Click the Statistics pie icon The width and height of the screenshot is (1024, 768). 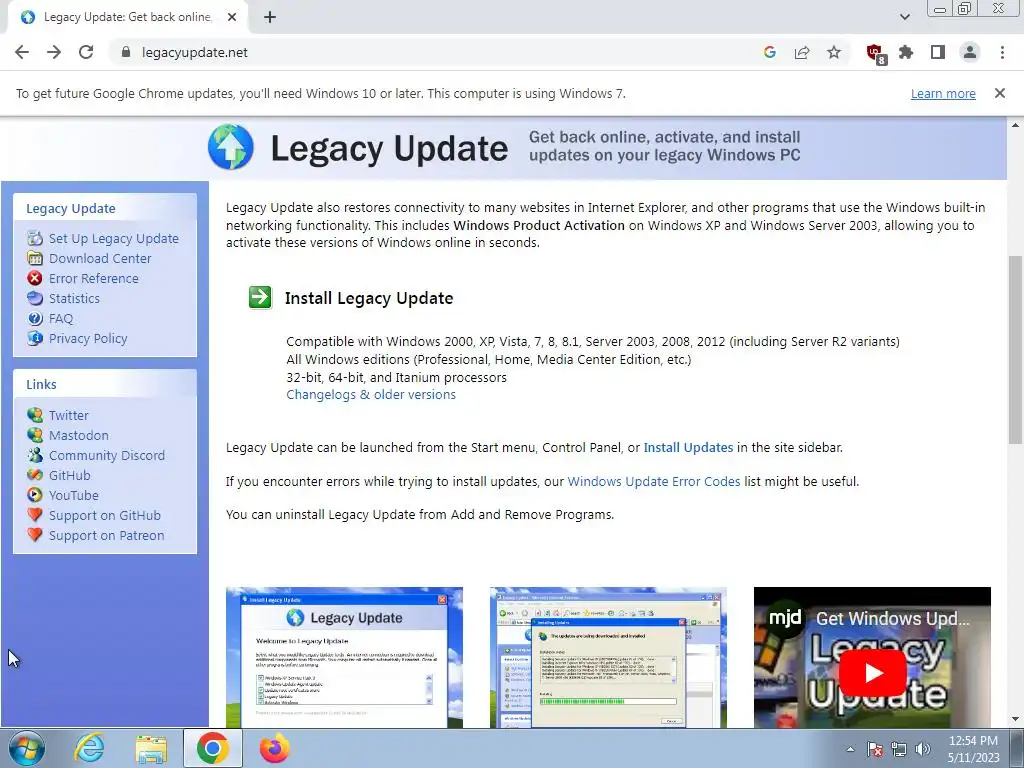35,298
